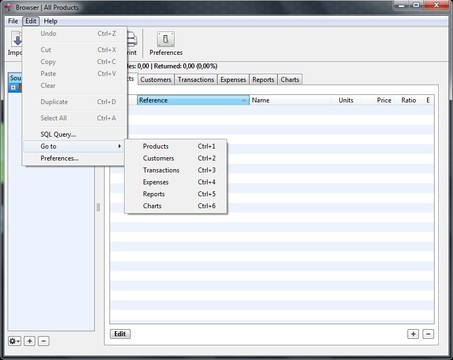The image size is (453, 360).
Task: Sort by the Units column header
Action: pos(346,100)
